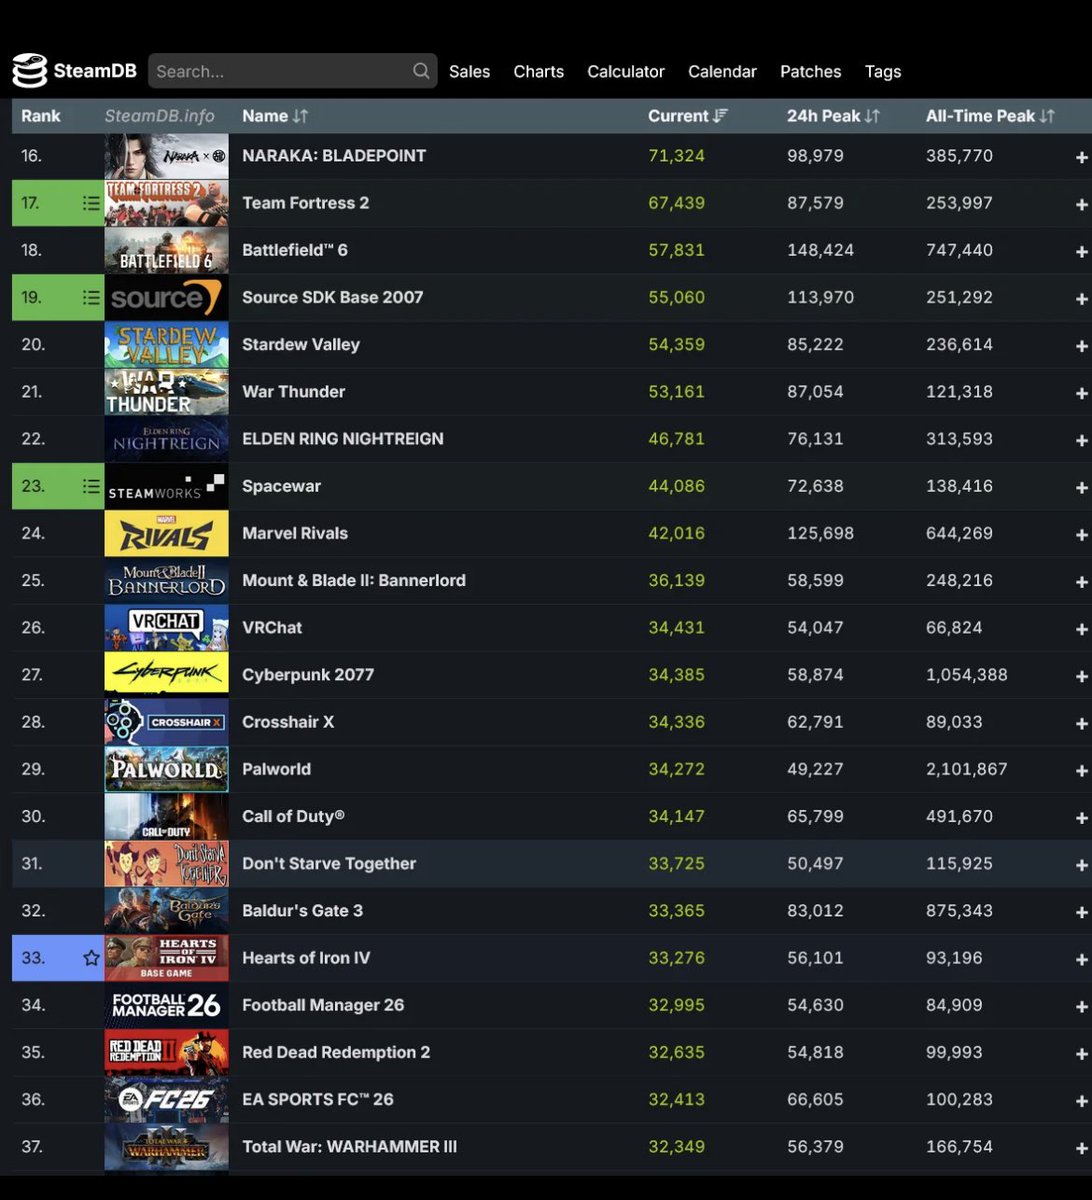Open the Calculator page
1092x1200 pixels.
click(626, 72)
